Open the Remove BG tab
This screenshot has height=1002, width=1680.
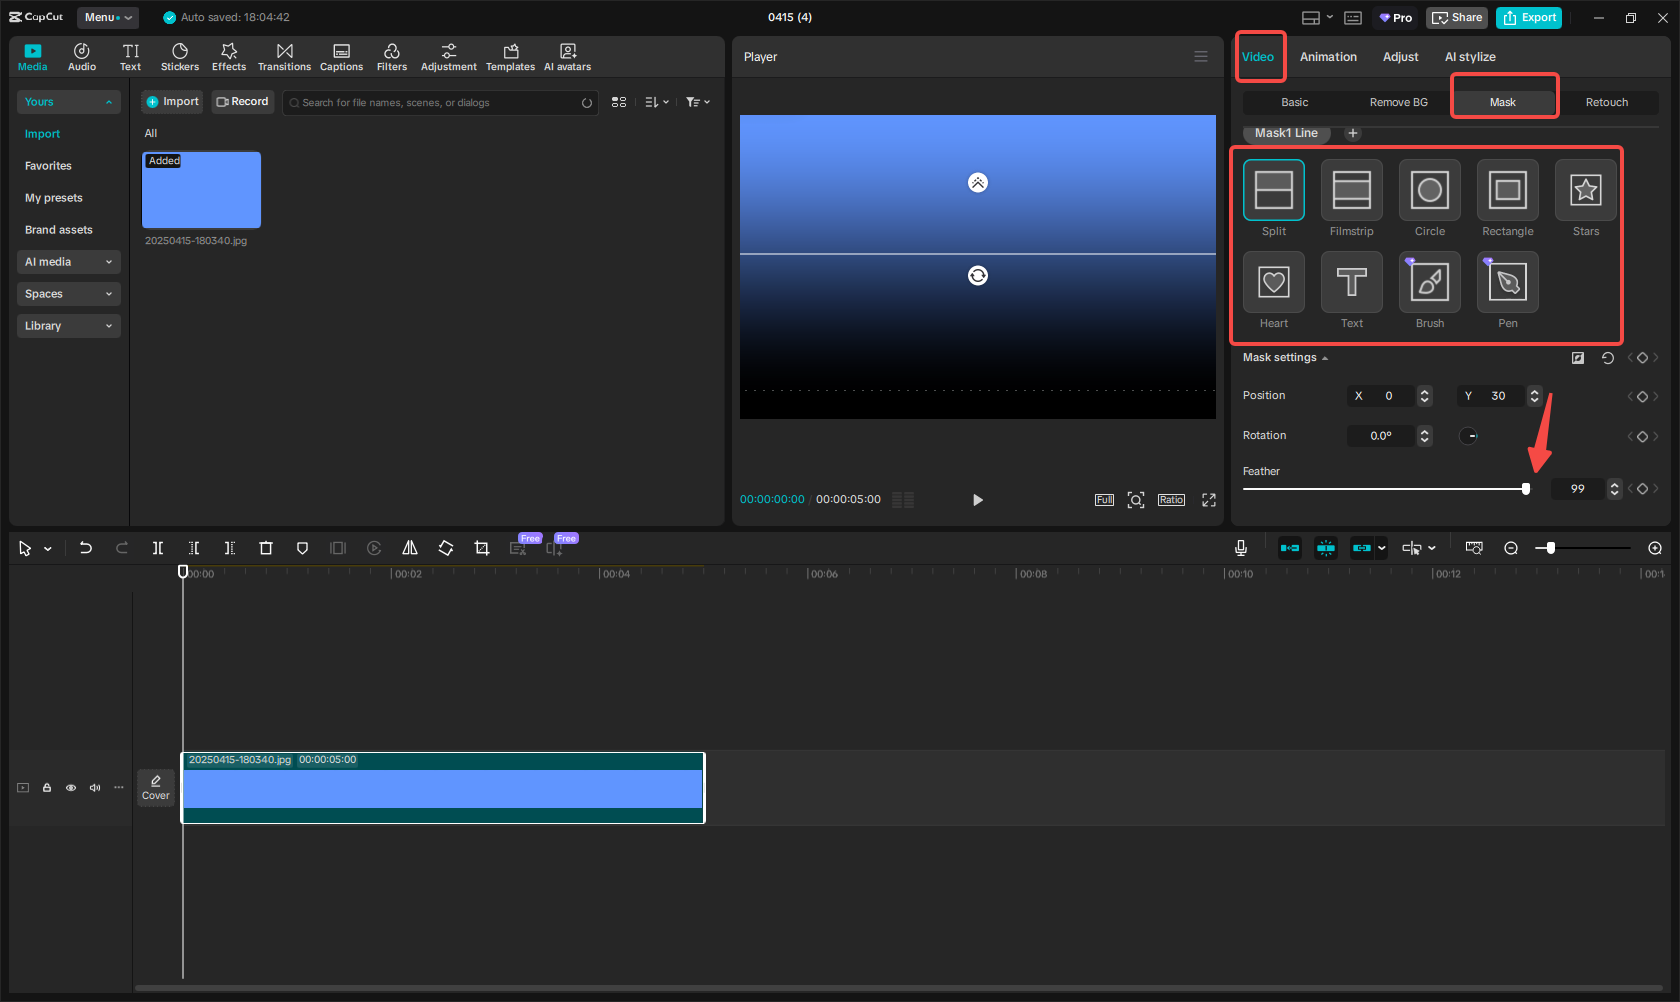[1398, 102]
